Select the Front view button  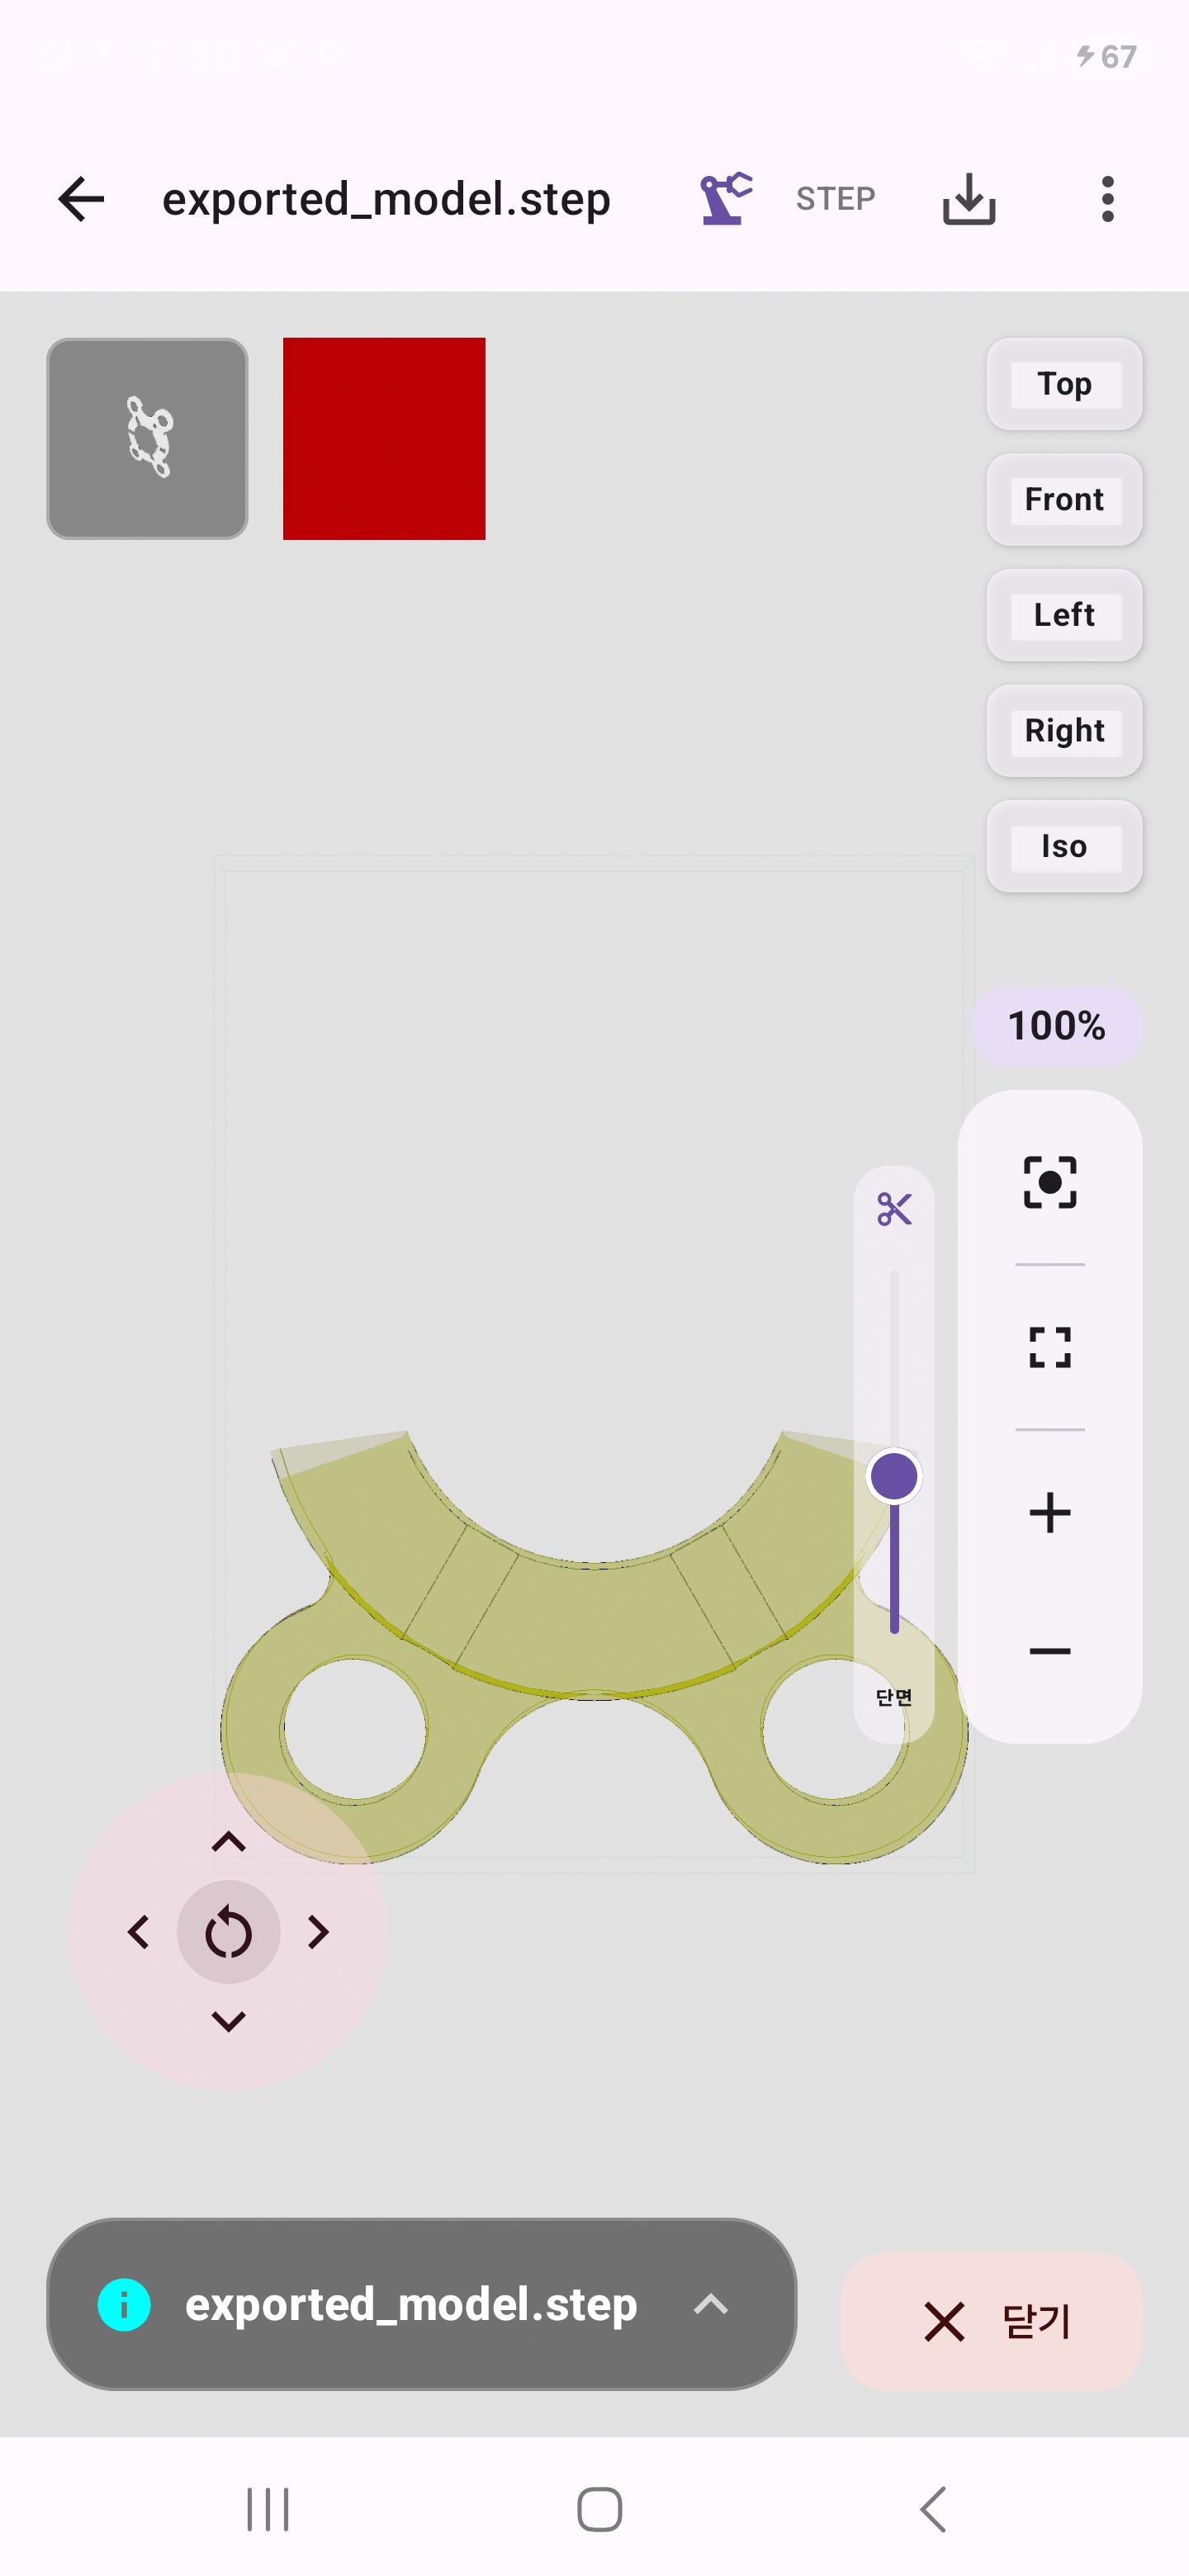[1064, 499]
